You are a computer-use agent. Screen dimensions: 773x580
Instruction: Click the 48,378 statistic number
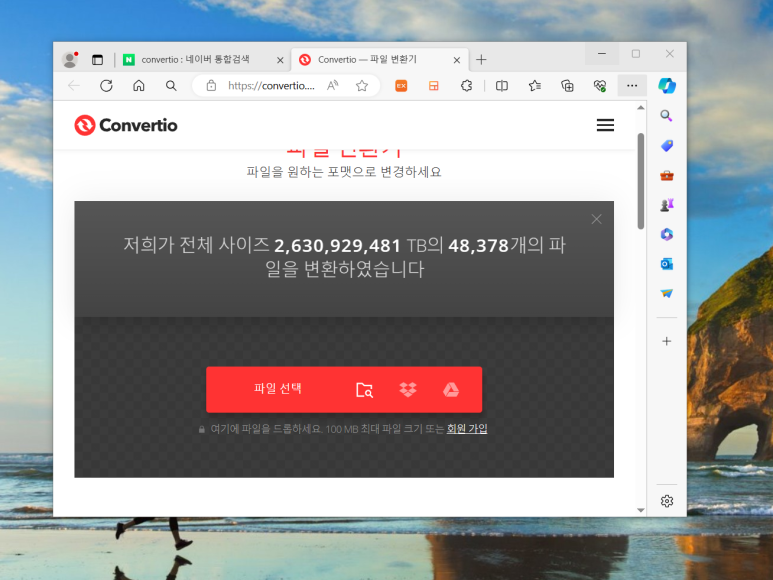point(478,245)
